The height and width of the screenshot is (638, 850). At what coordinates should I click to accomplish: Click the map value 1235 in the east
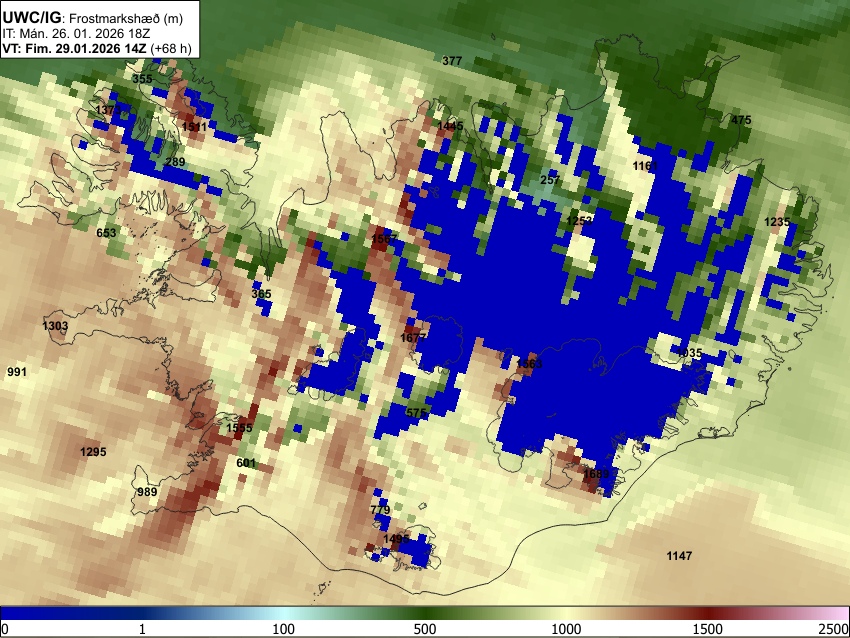click(x=777, y=222)
